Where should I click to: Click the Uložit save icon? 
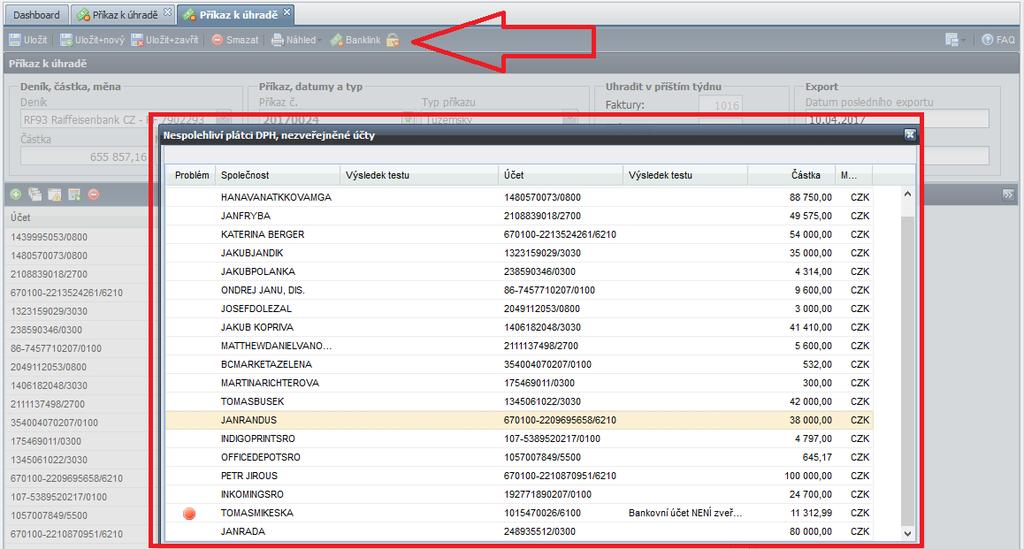click(x=15, y=40)
